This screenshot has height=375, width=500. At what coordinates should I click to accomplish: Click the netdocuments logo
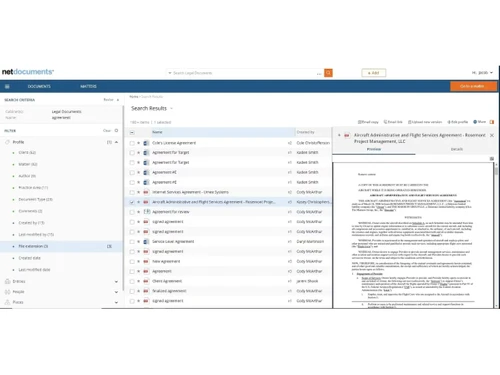pos(28,72)
